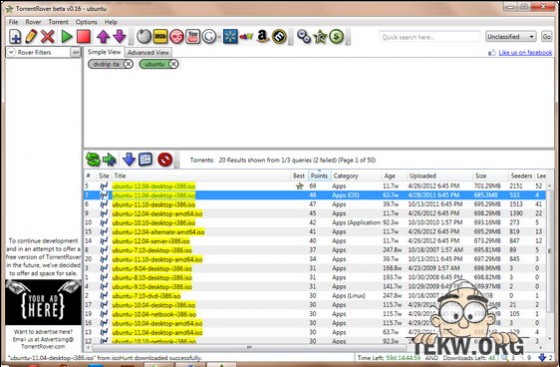This screenshot has width=560, height=367.
Task: Switch to the Simple View tab
Action: pyautogui.click(x=104, y=52)
